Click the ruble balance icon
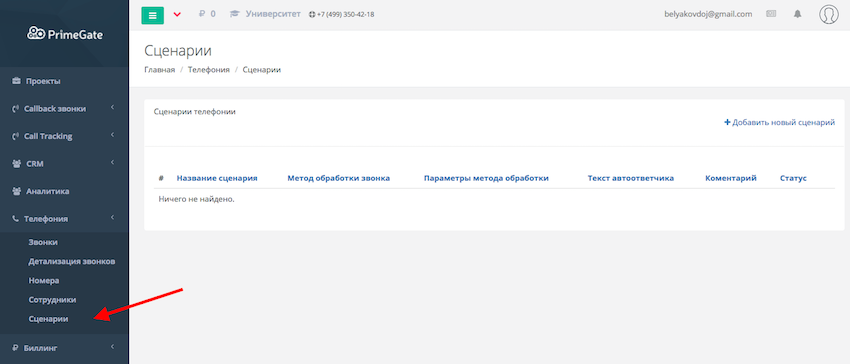This screenshot has height=364, width=850. pyautogui.click(x=202, y=14)
